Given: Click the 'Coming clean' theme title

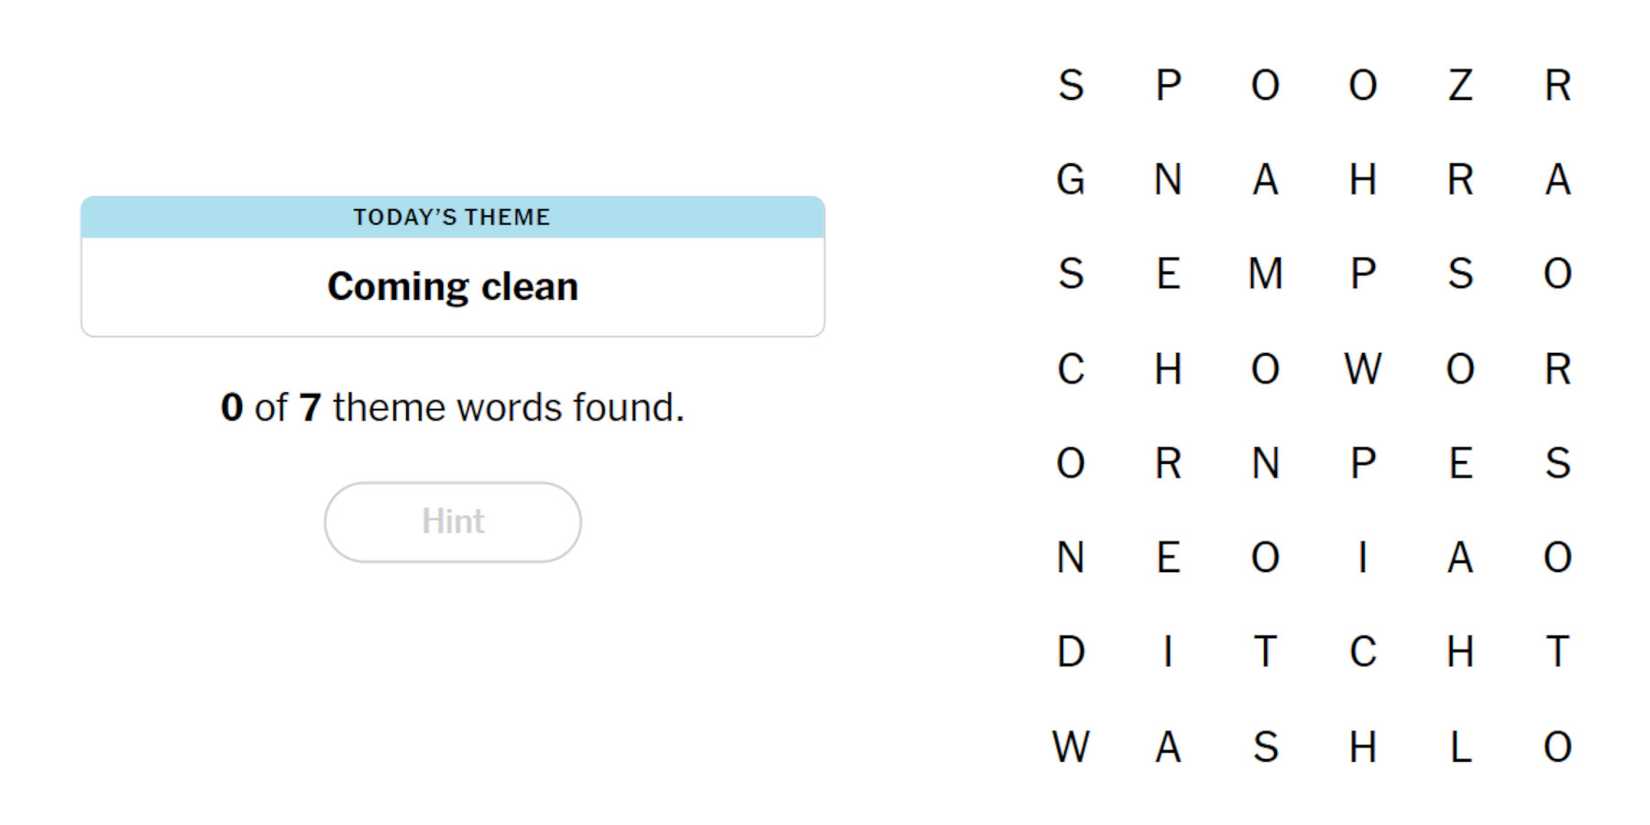Looking at the screenshot, I should pos(452,287).
